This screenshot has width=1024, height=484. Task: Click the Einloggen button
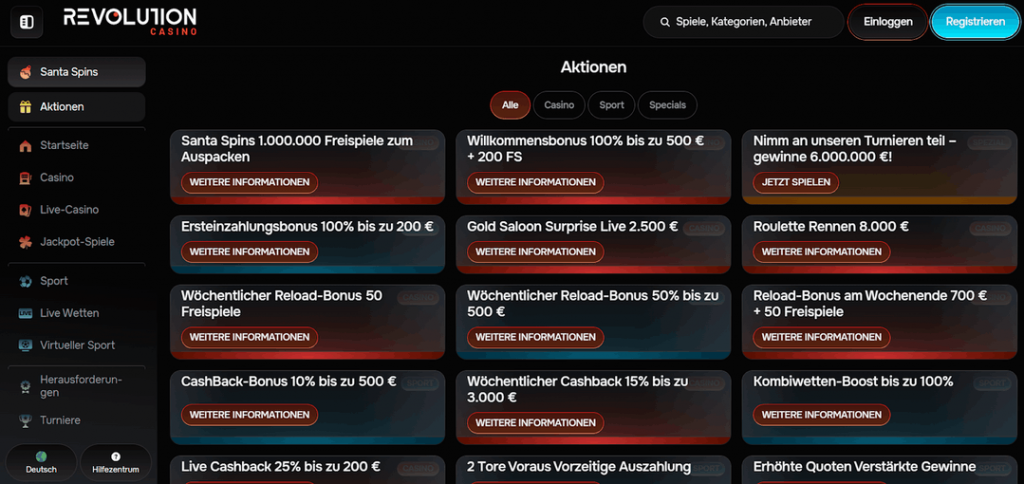[887, 22]
